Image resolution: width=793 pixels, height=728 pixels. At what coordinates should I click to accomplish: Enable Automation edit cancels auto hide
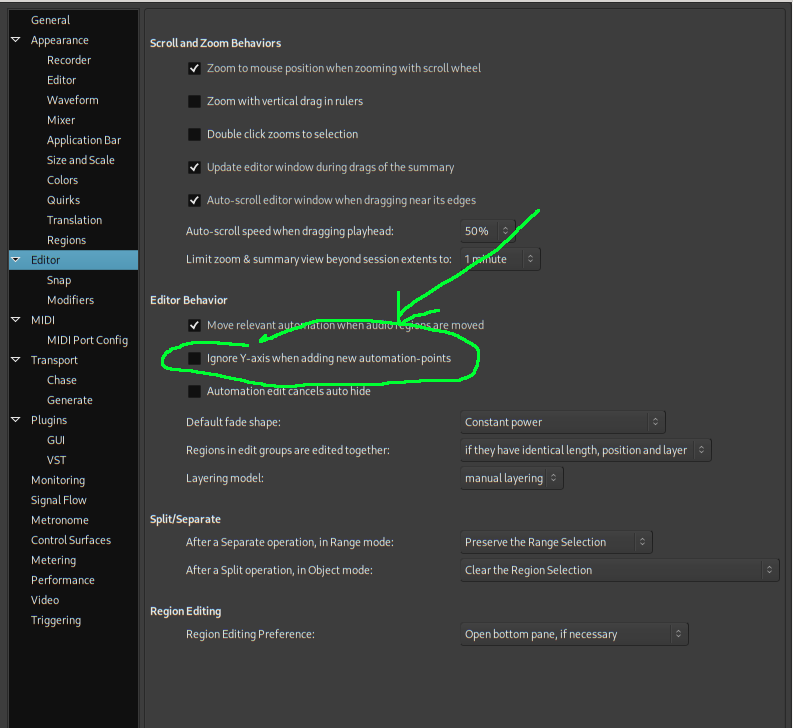tap(194, 391)
